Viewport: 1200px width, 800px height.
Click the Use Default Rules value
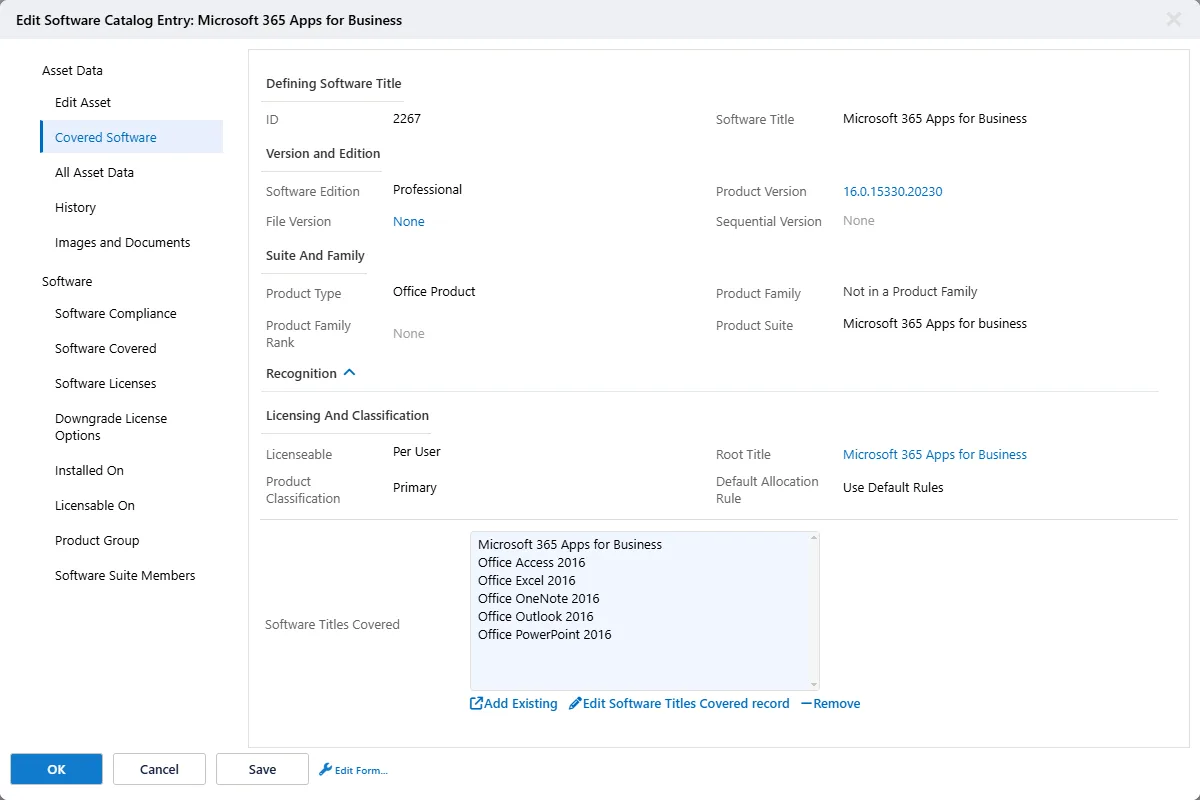[x=893, y=488]
